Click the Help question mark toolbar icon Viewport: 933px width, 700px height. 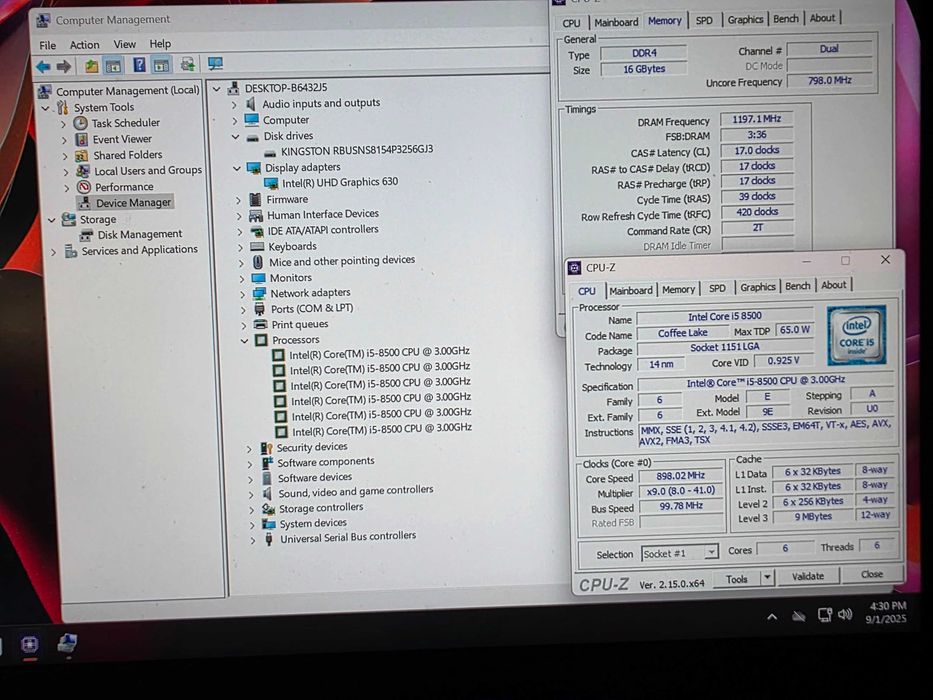pos(139,65)
